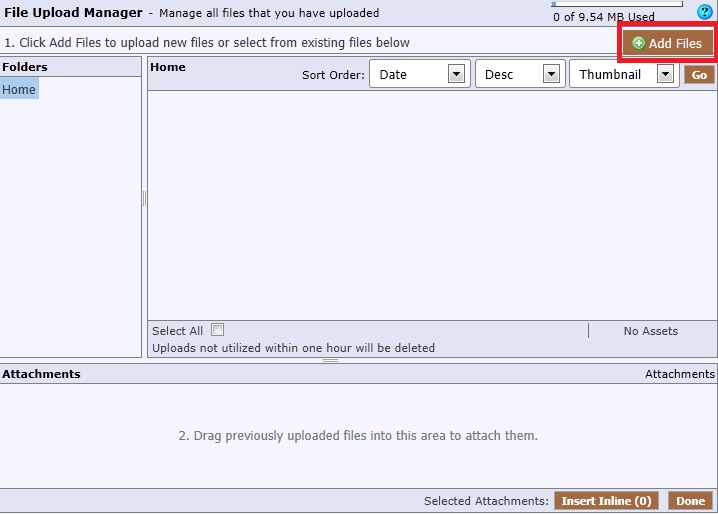Open the Thumbnail view mode dropdown
This screenshot has width=718, height=514.
click(623, 75)
